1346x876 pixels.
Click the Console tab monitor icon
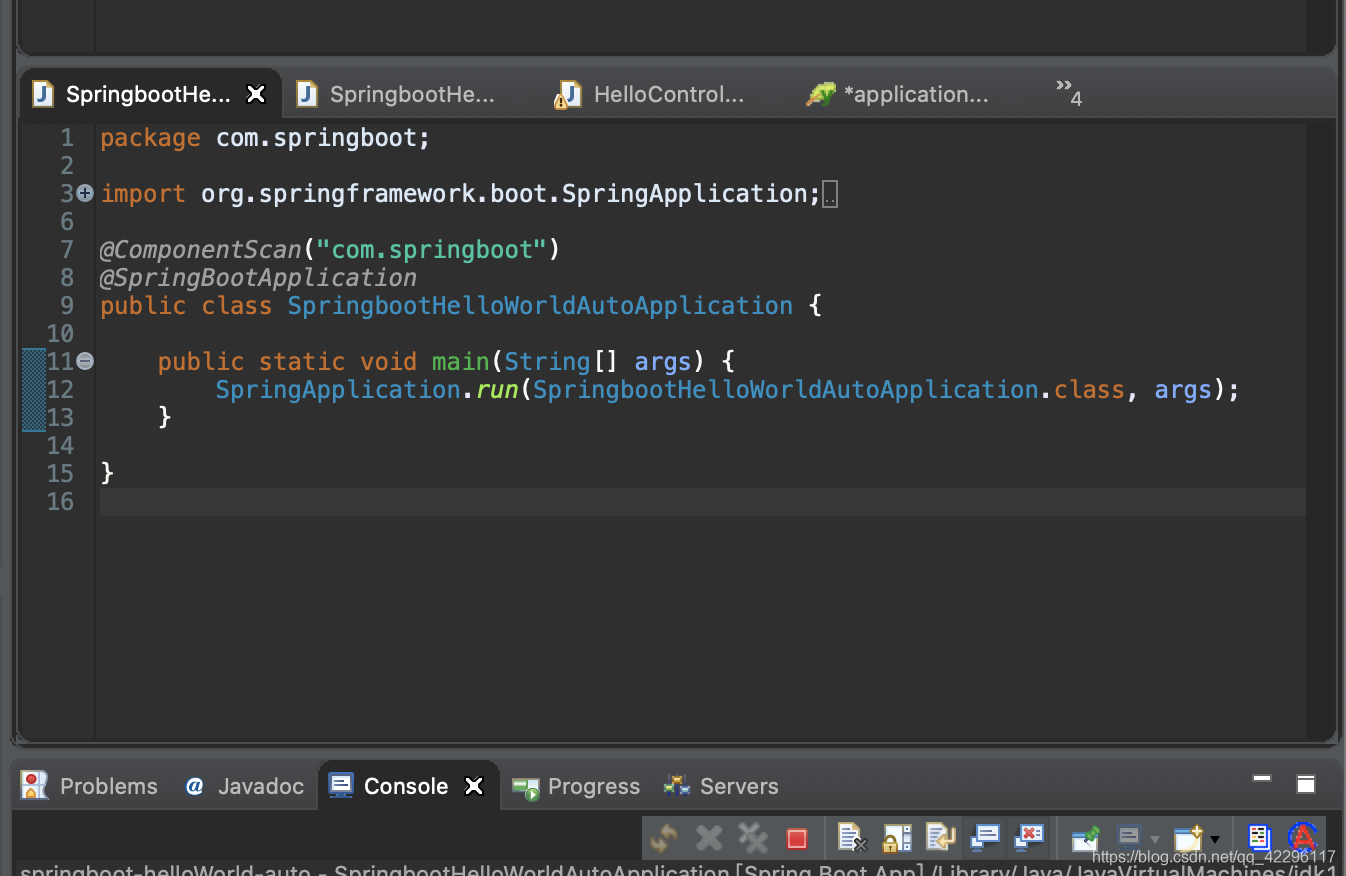click(340, 785)
